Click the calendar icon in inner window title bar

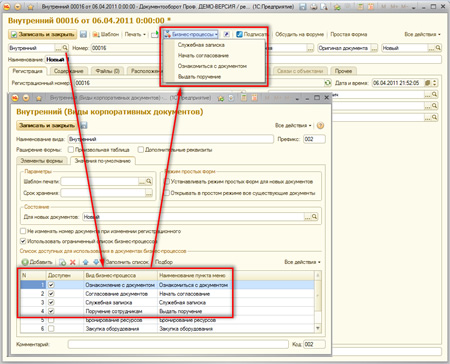(255, 98)
